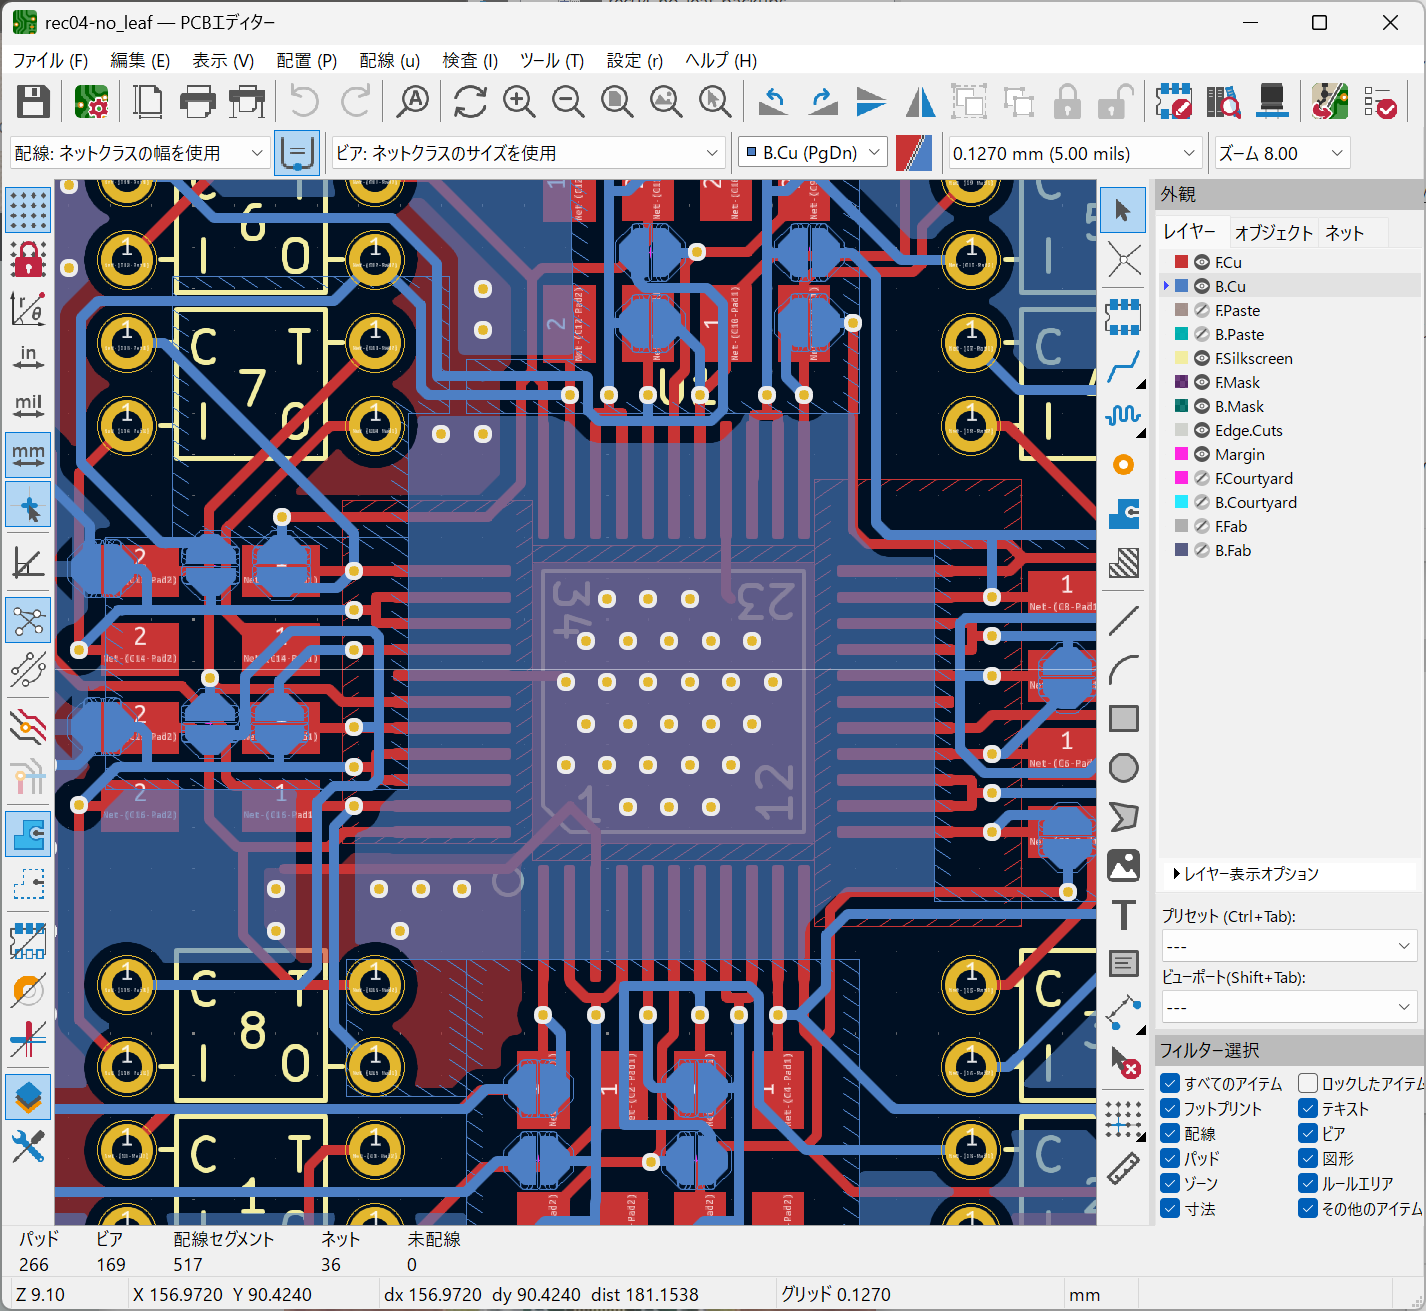1426x1311 pixels.
Task: Mirror selection horizontally icon
Action: (920, 101)
